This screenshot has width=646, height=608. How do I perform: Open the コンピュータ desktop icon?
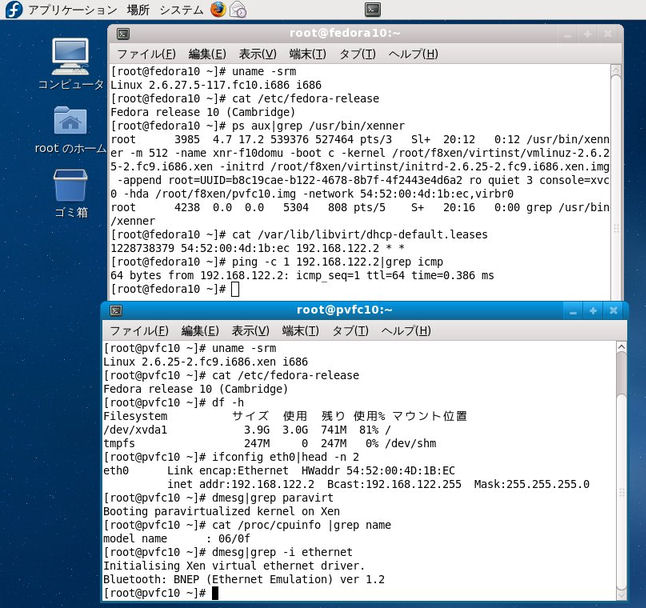click(70, 65)
